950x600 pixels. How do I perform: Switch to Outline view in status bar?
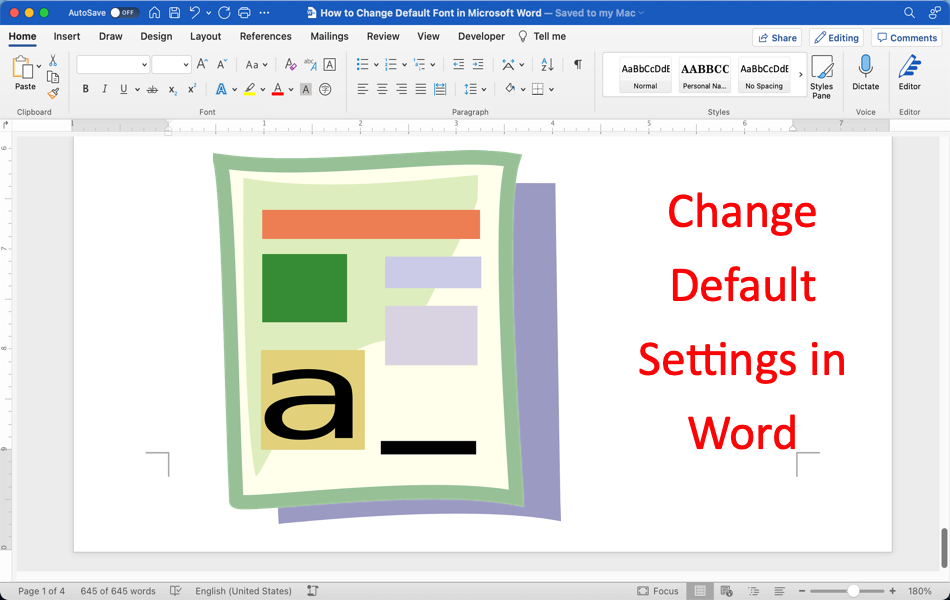point(753,591)
